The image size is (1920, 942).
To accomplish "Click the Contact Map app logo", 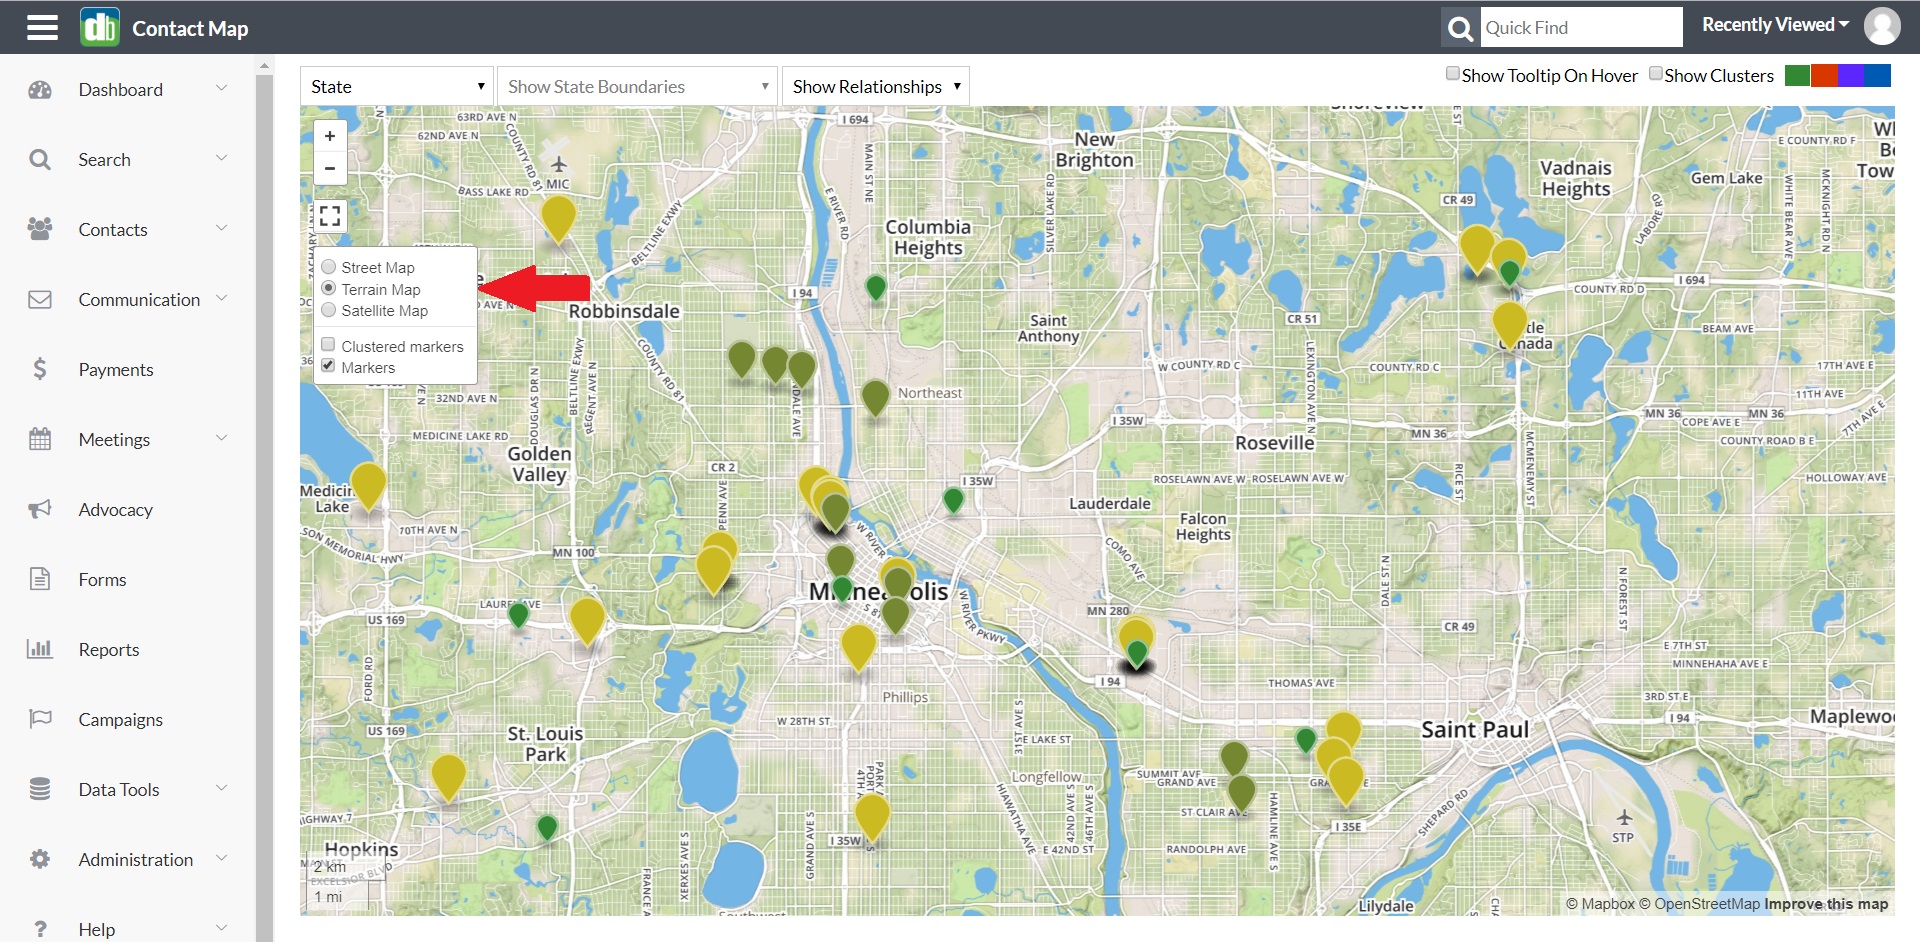I will 100,27.
